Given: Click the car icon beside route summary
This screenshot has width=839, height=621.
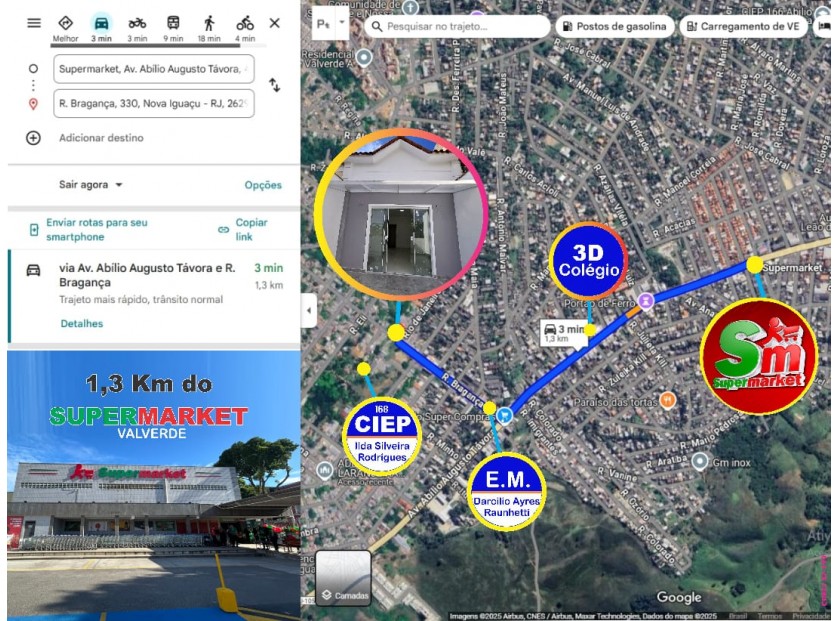Looking at the screenshot, I should 33,270.
